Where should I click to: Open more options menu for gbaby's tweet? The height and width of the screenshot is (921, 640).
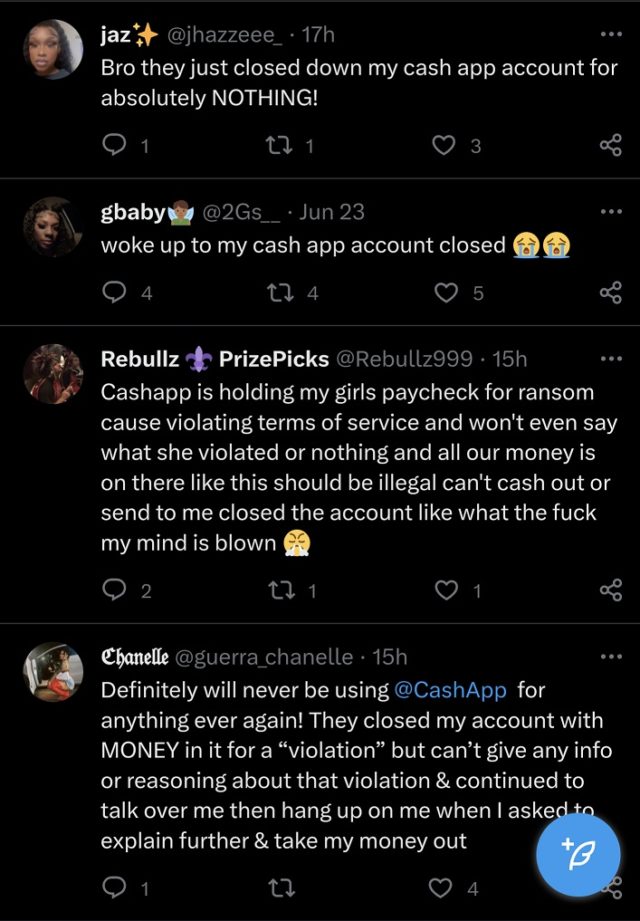click(x=611, y=211)
